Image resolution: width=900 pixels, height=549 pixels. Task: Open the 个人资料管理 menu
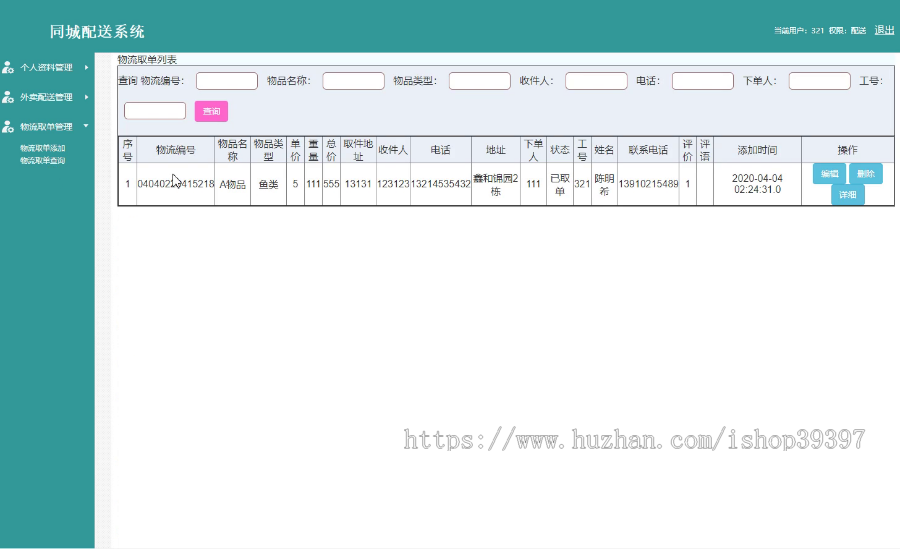click(x=46, y=68)
